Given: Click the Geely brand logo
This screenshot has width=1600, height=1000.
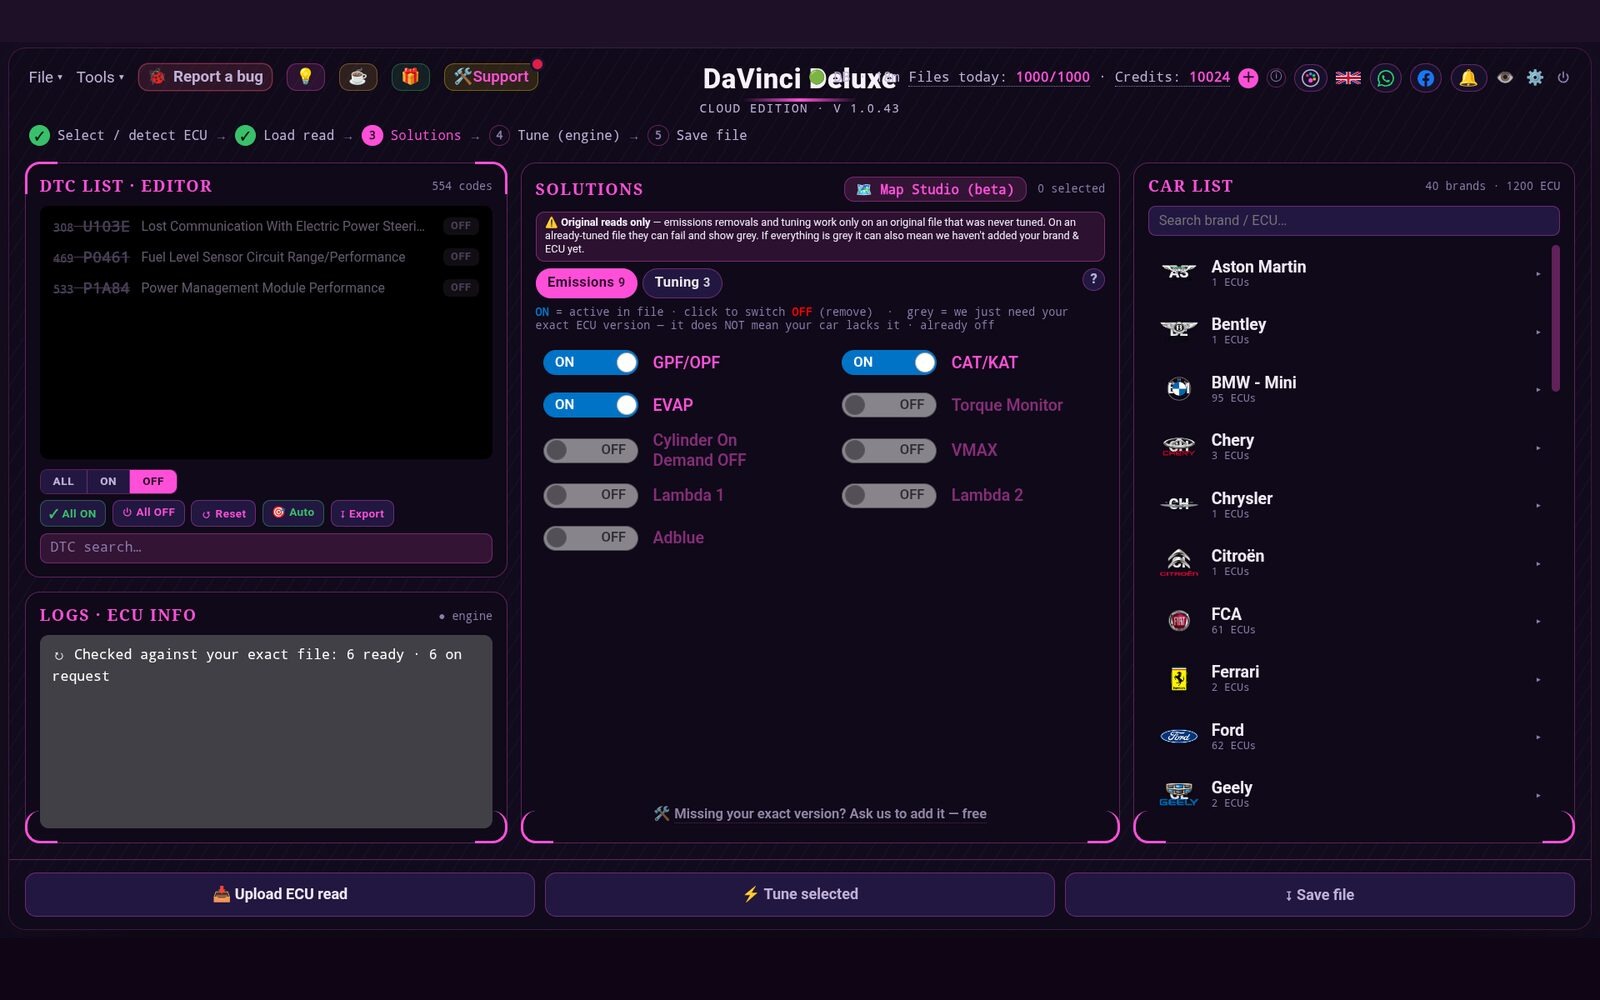Looking at the screenshot, I should point(1179,794).
